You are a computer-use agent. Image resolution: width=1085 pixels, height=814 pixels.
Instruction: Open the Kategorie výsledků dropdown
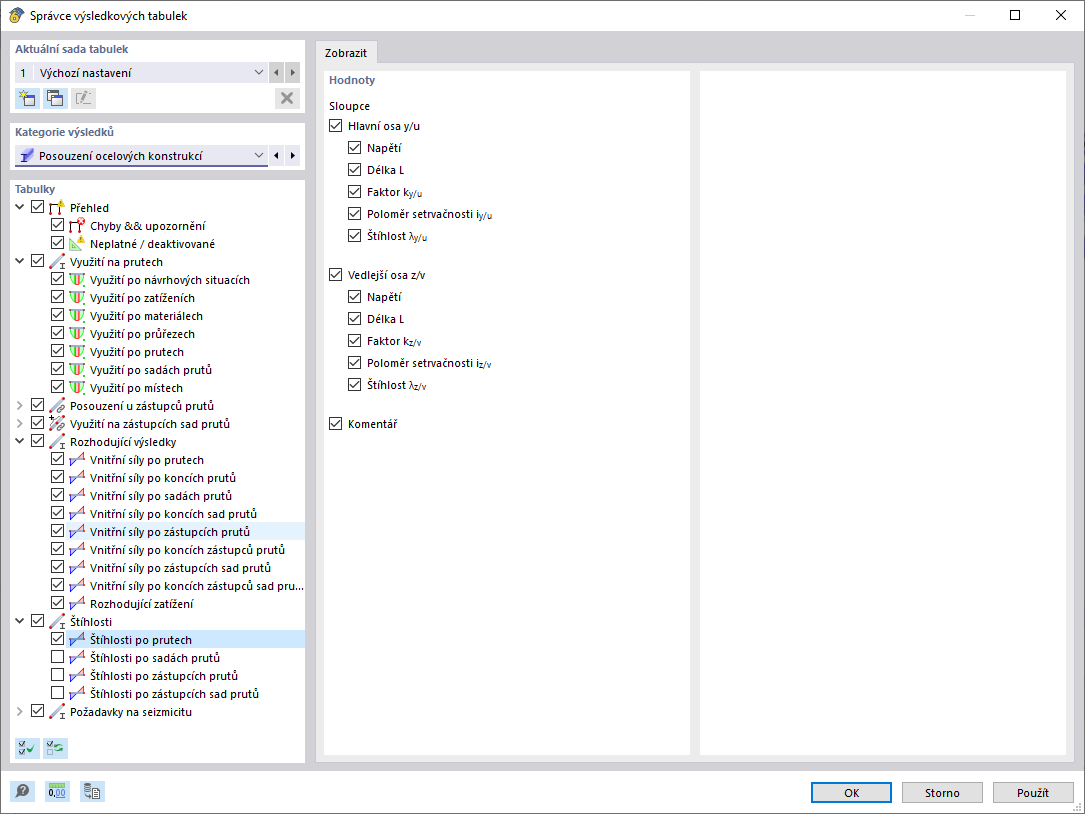pyautogui.click(x=258, y=156)
